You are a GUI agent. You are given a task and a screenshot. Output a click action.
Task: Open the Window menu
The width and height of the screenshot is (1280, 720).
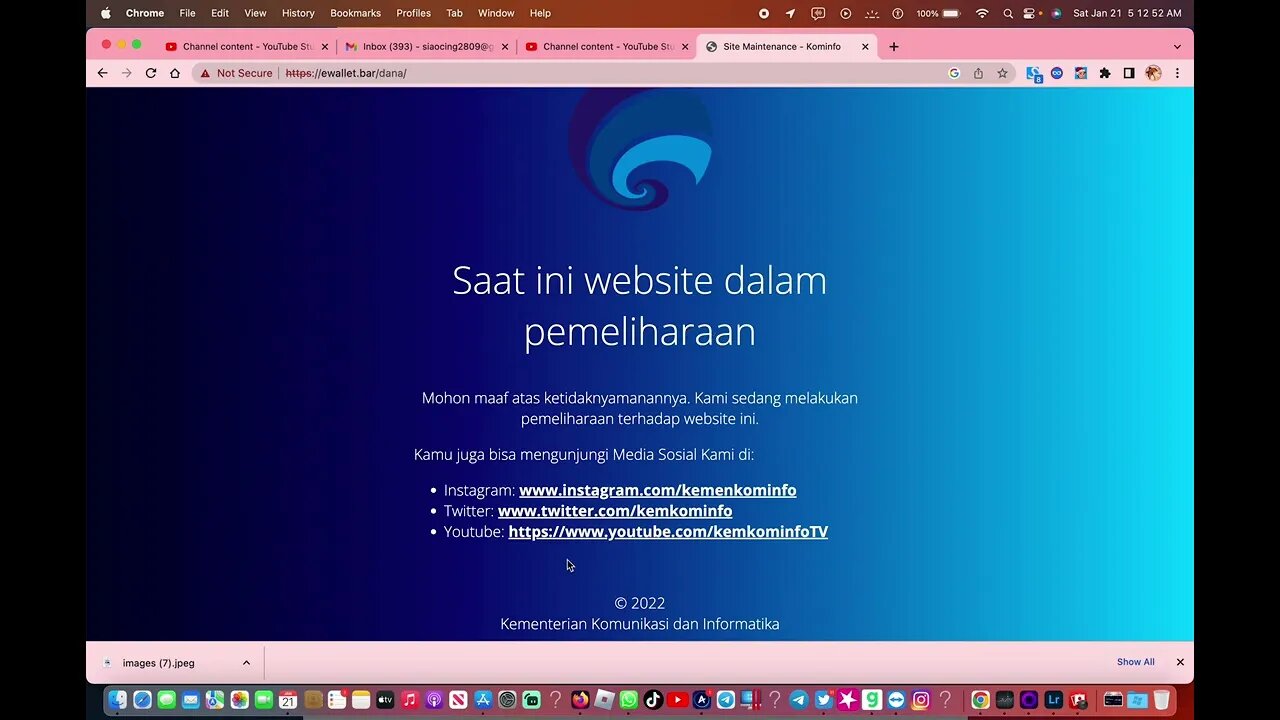(x=496, y=13)
